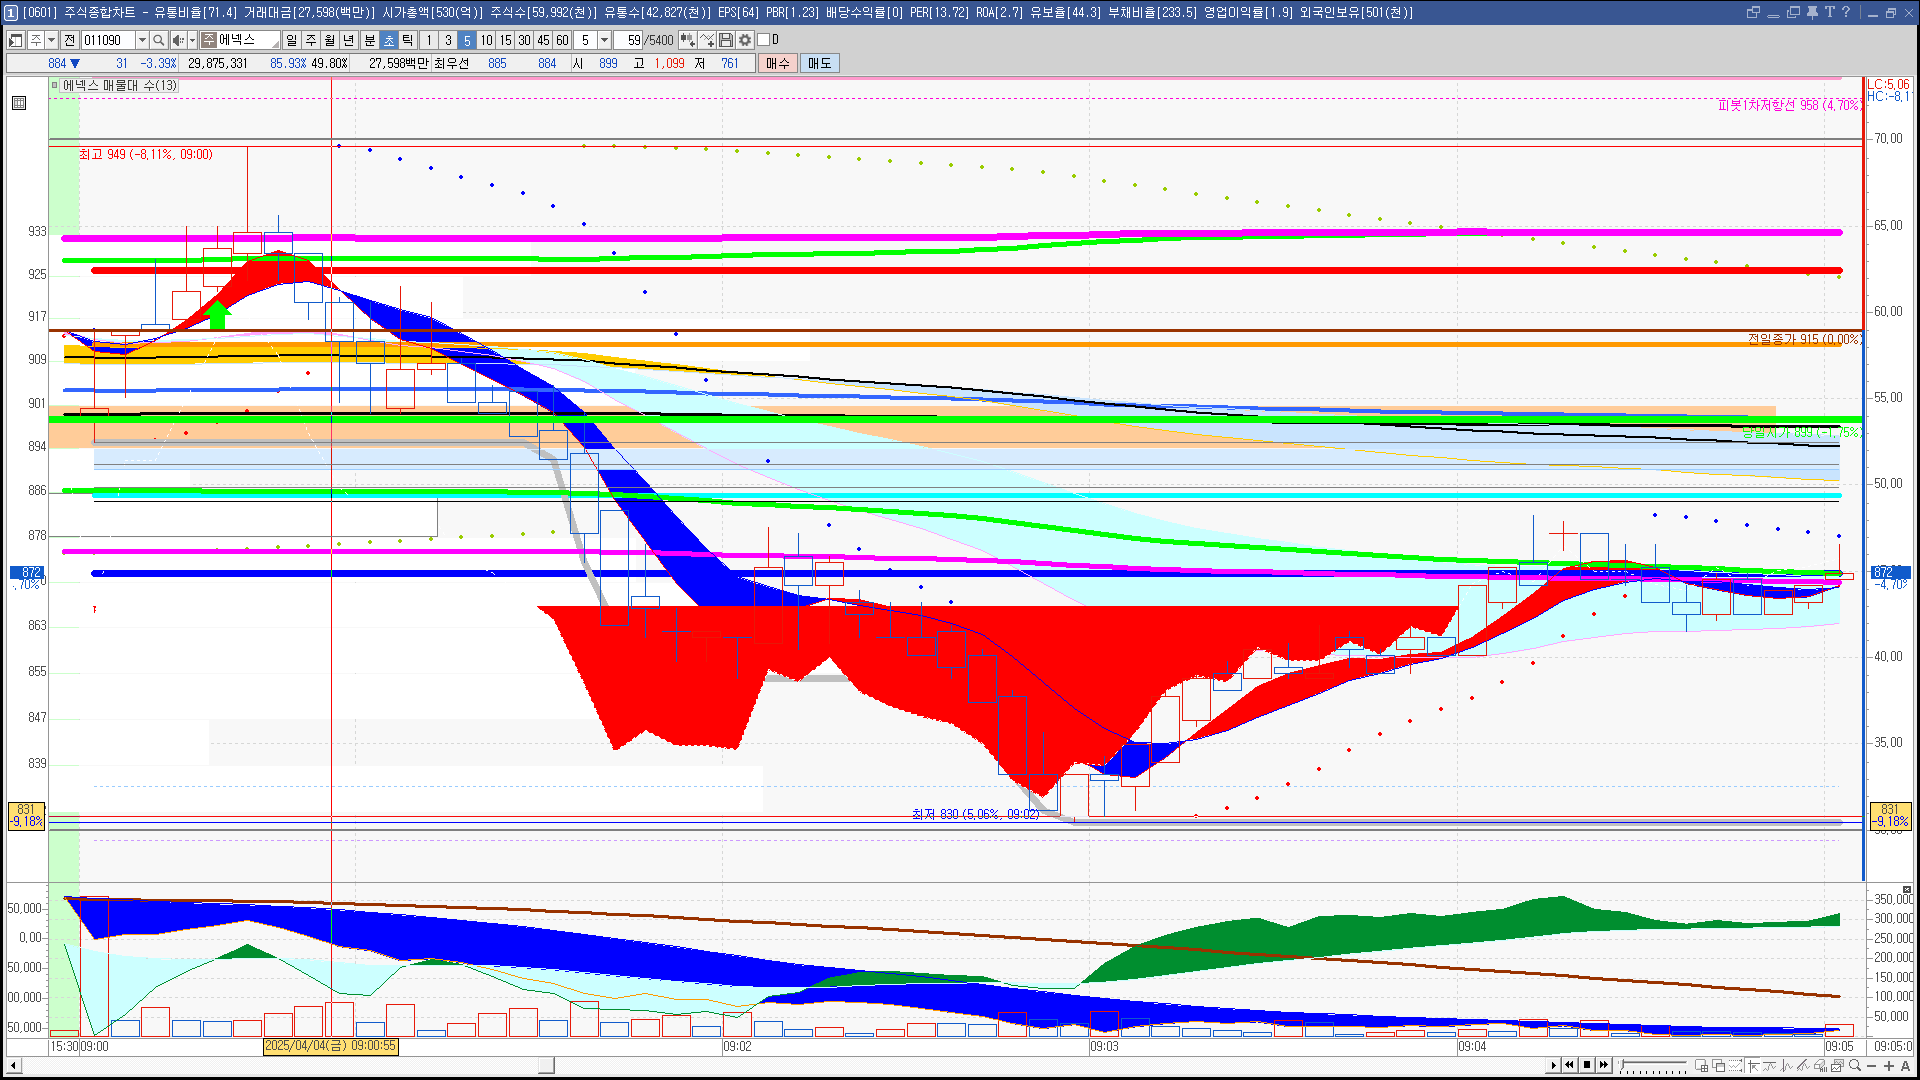Image resolution: width=1920 pixels, height=1080 pixels.
Task: Click the 매수 buy button
Action: pyautogui.click(x=778, y=63)
